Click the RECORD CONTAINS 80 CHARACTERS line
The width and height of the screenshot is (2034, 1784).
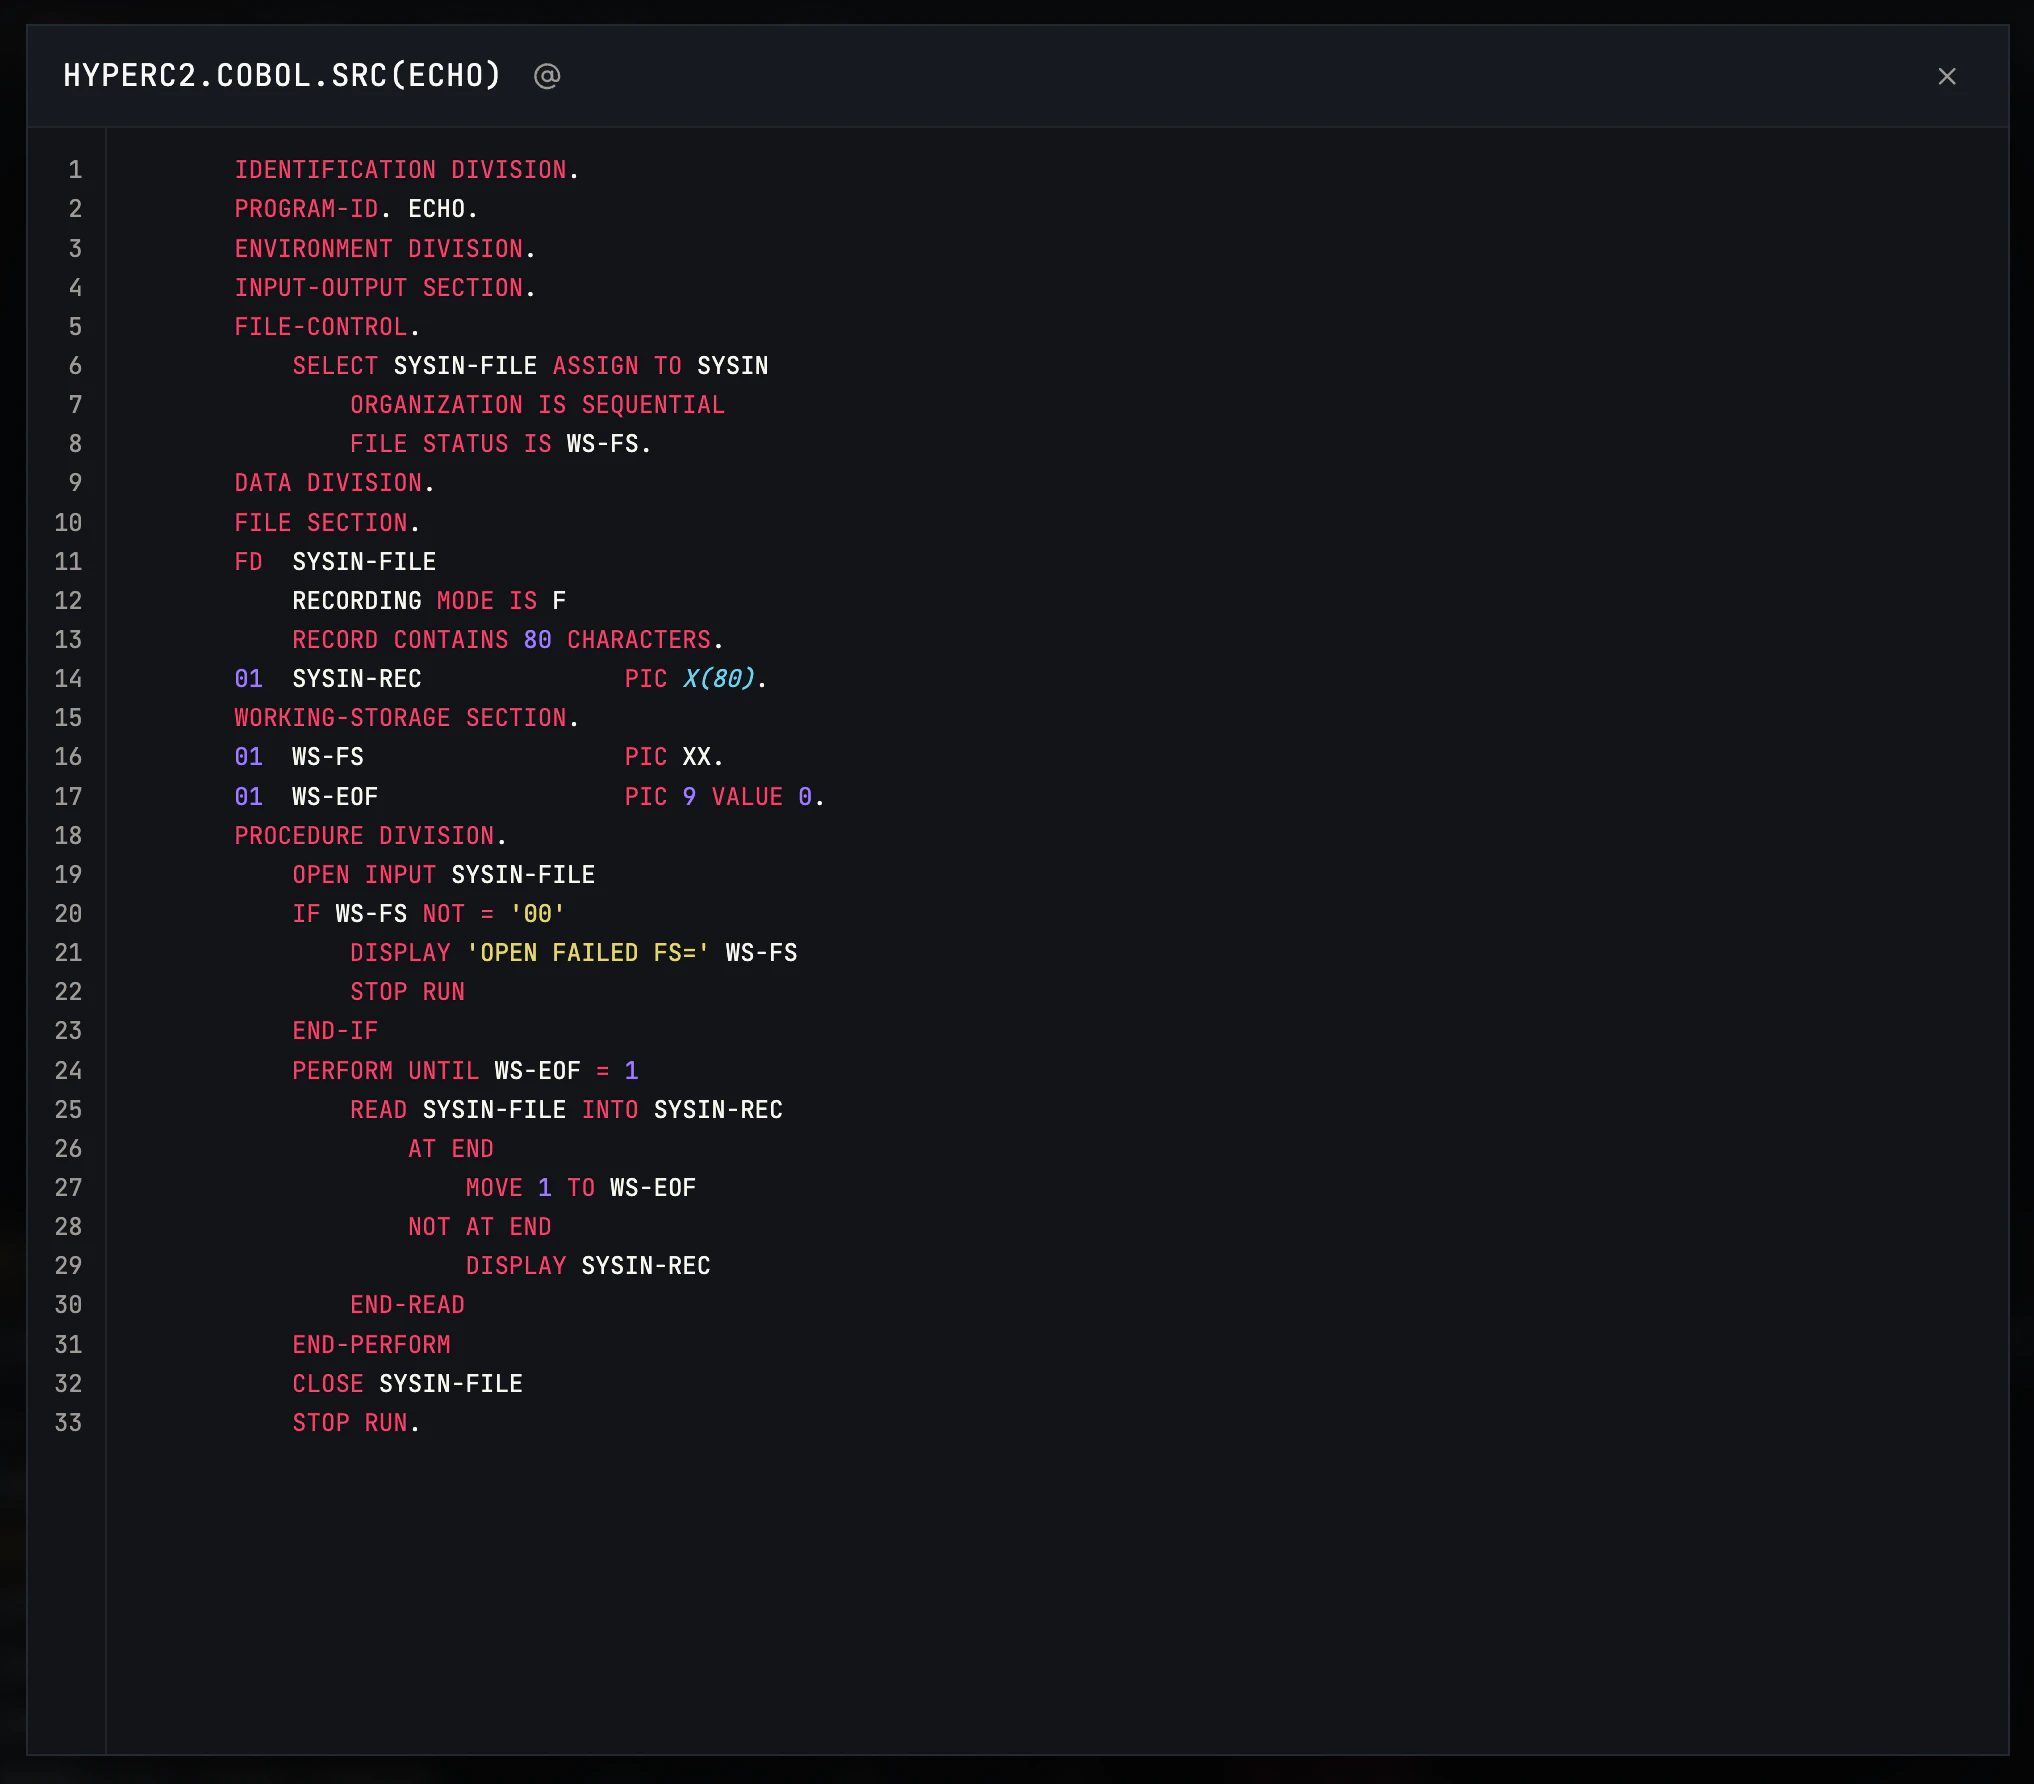[x=507, y=640]
